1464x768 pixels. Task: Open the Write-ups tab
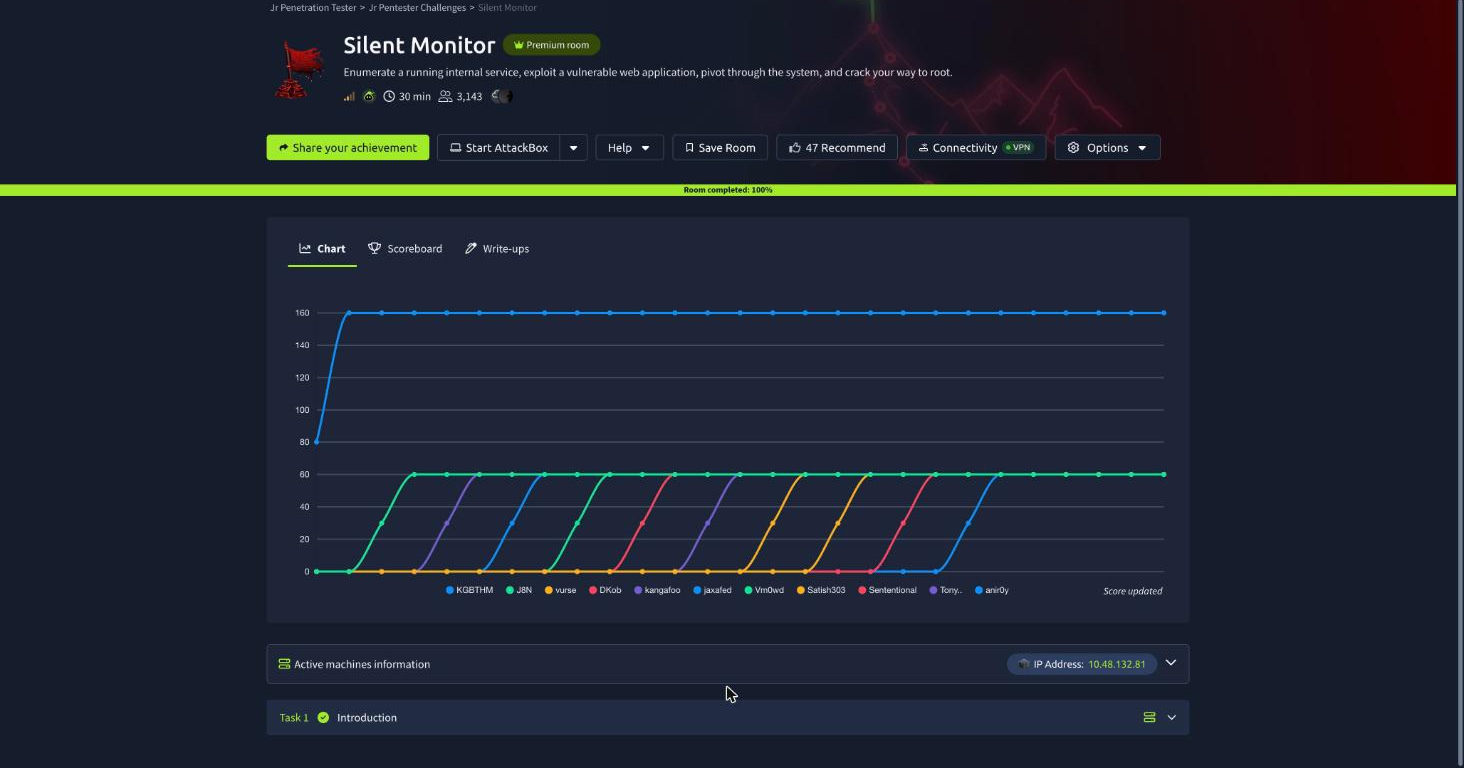(x=497, y=249)
